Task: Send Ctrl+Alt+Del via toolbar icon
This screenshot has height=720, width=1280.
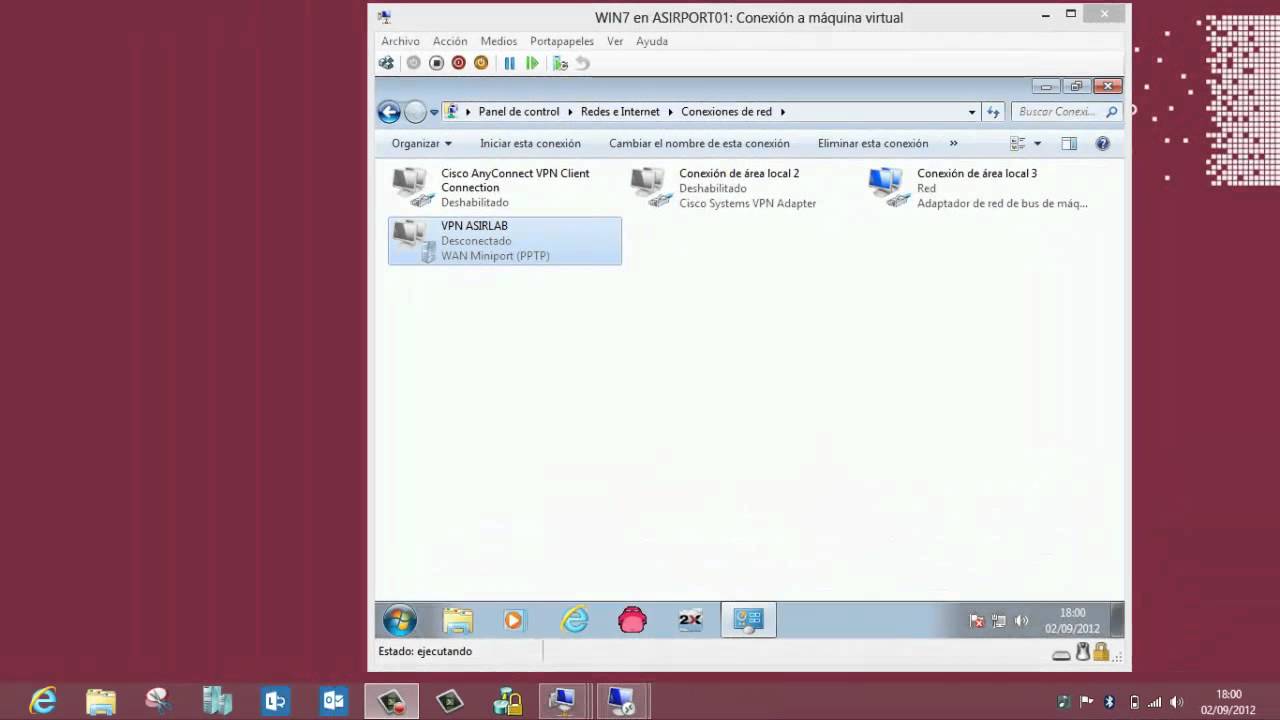Action: pyautogui.click(x=386, y=63)
